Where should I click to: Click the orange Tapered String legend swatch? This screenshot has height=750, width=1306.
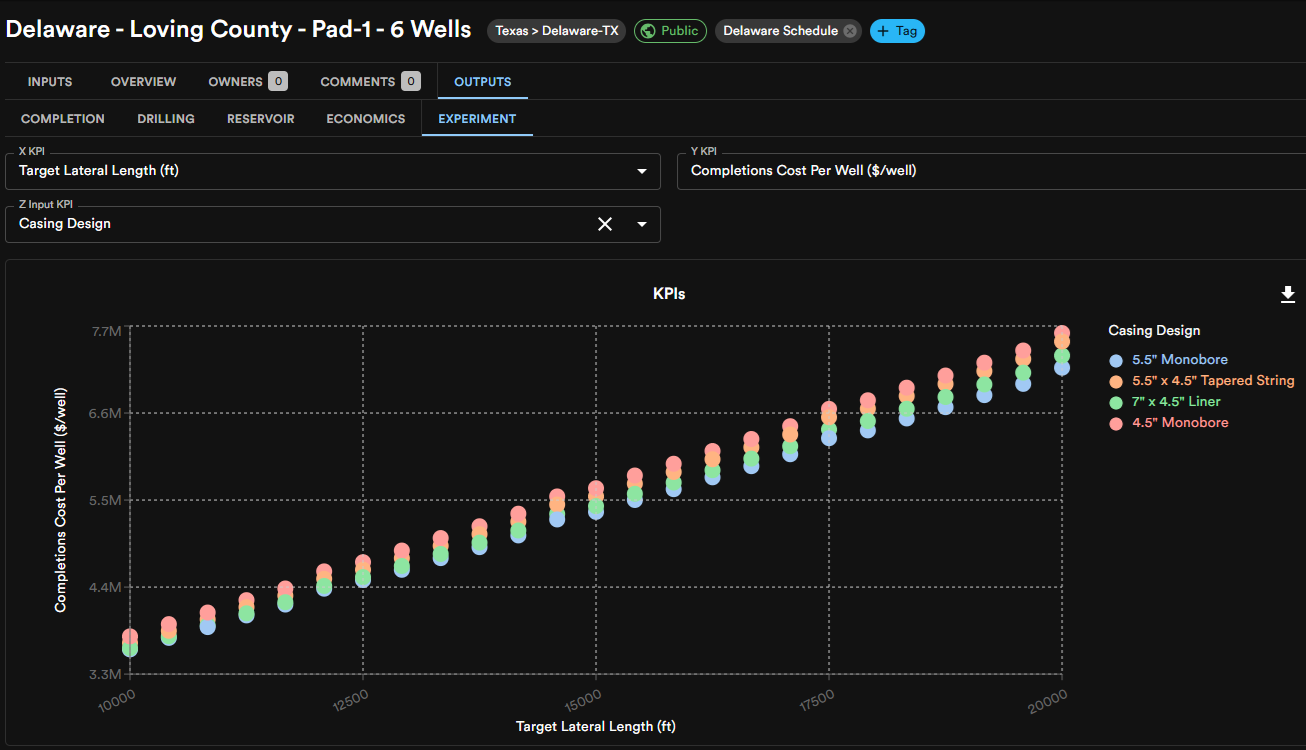coord(1116,381)
